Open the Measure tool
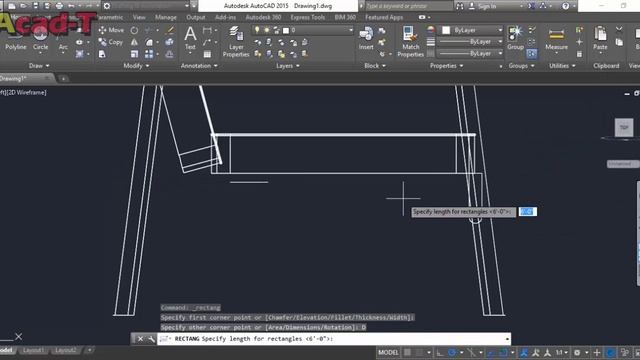The image size is (640, 360). (556, 39)
